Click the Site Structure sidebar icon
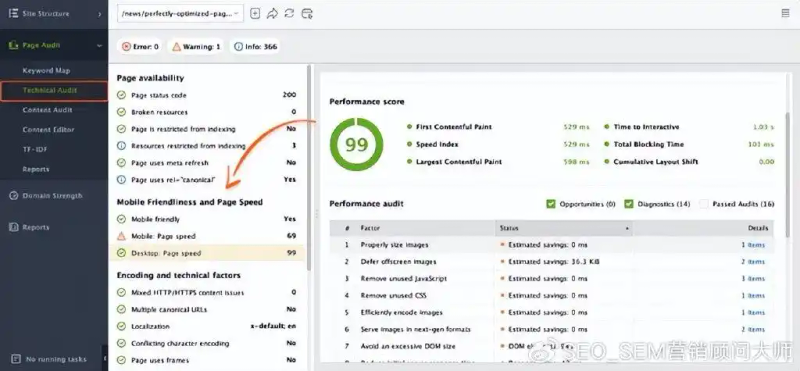800x371 pixels. [x=13, y=13]
